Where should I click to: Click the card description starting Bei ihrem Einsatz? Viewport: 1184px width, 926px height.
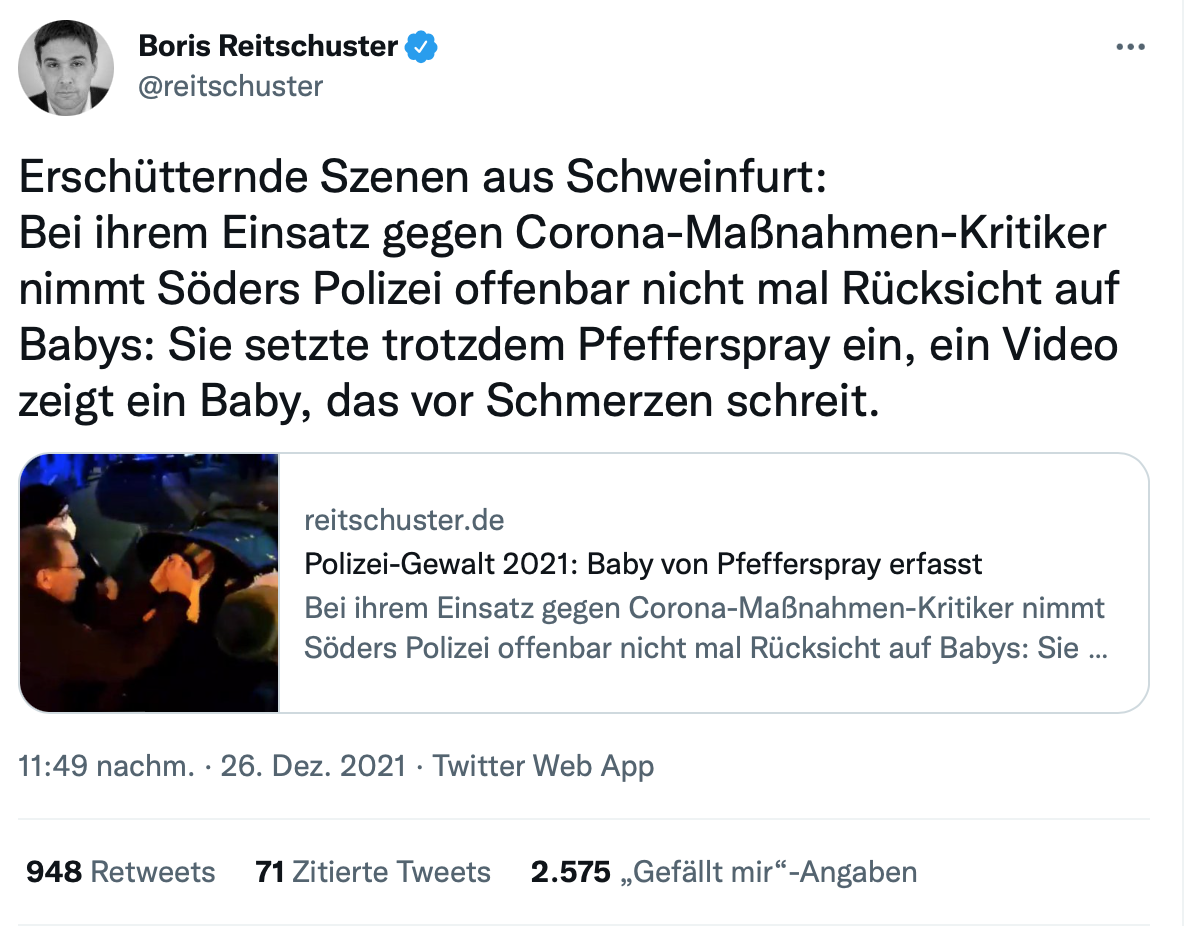[705, 628]
